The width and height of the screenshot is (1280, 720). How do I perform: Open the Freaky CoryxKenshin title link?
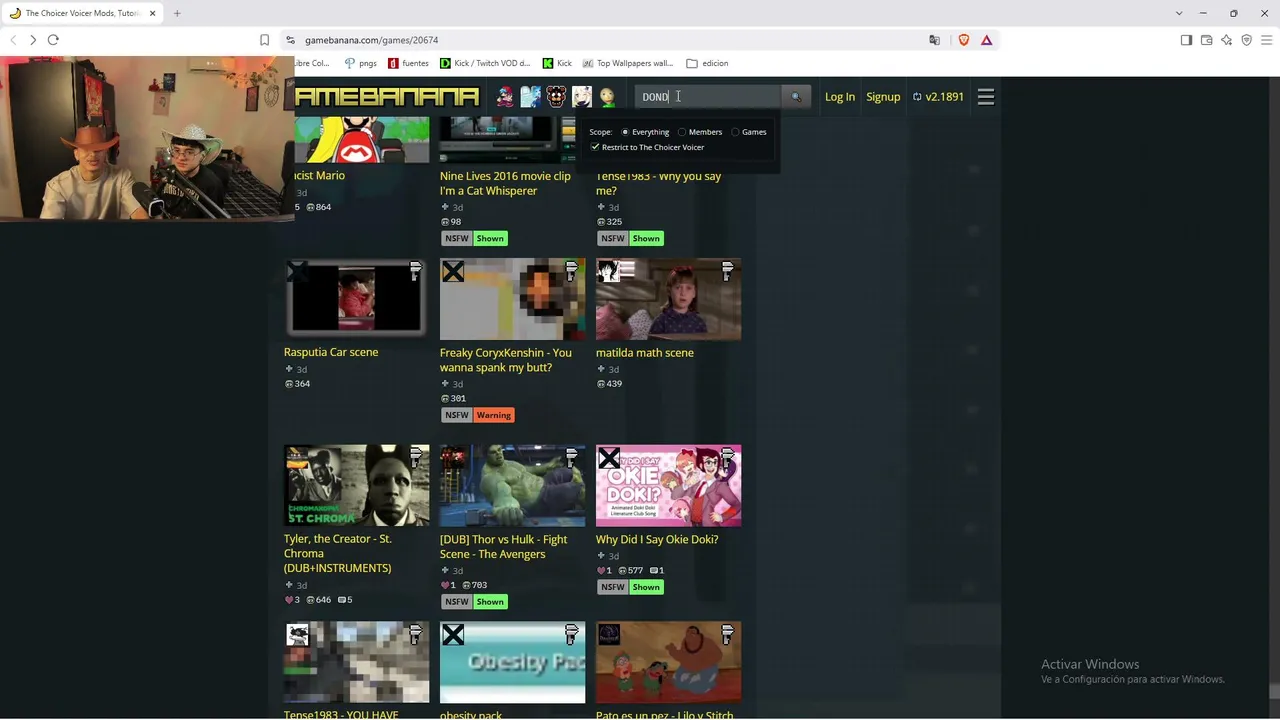[506, 360]
